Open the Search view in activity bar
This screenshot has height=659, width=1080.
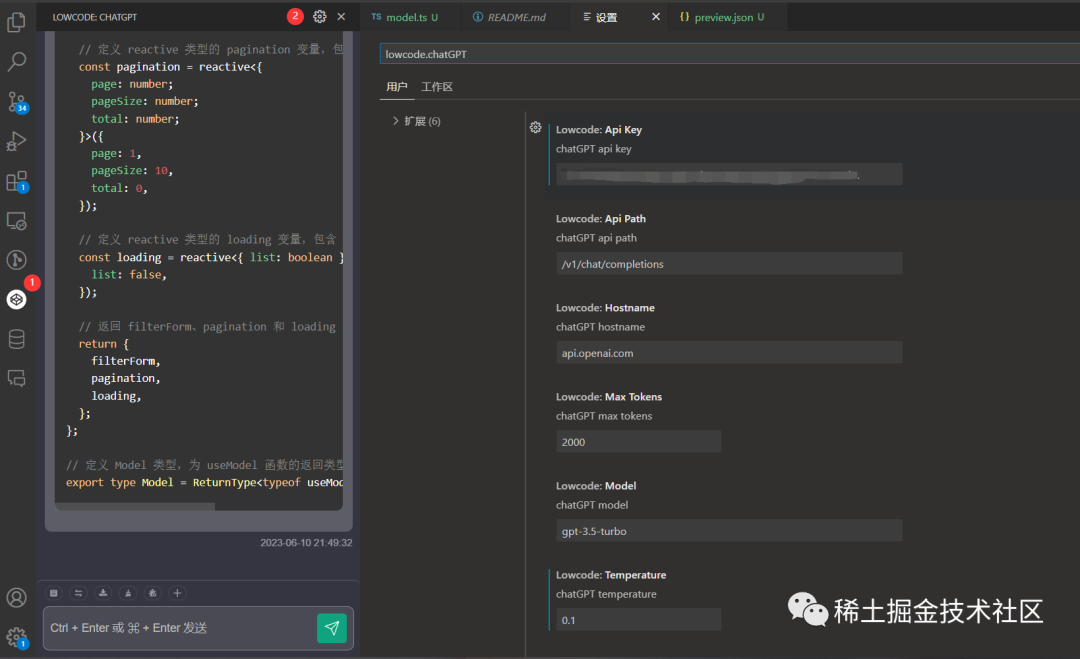17,61
